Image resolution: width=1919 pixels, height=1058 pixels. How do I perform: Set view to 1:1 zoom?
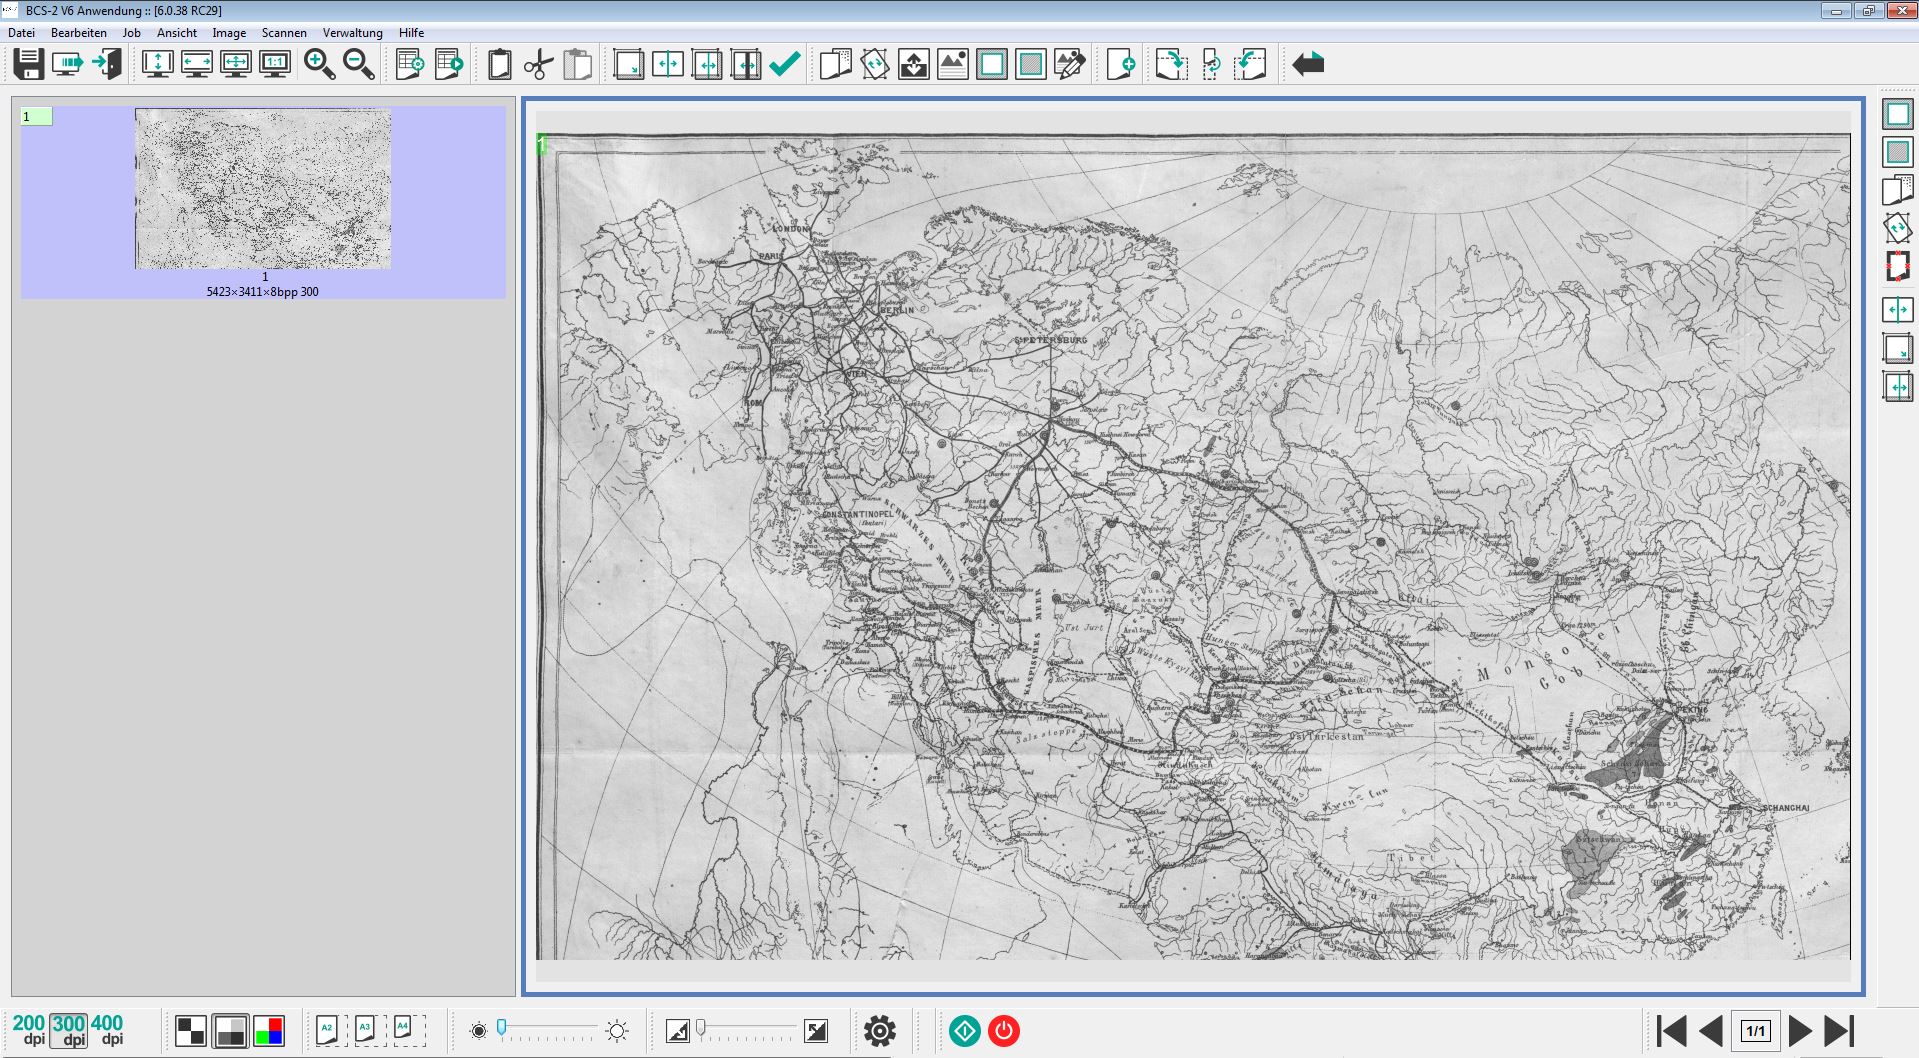[x=274, y=64]
